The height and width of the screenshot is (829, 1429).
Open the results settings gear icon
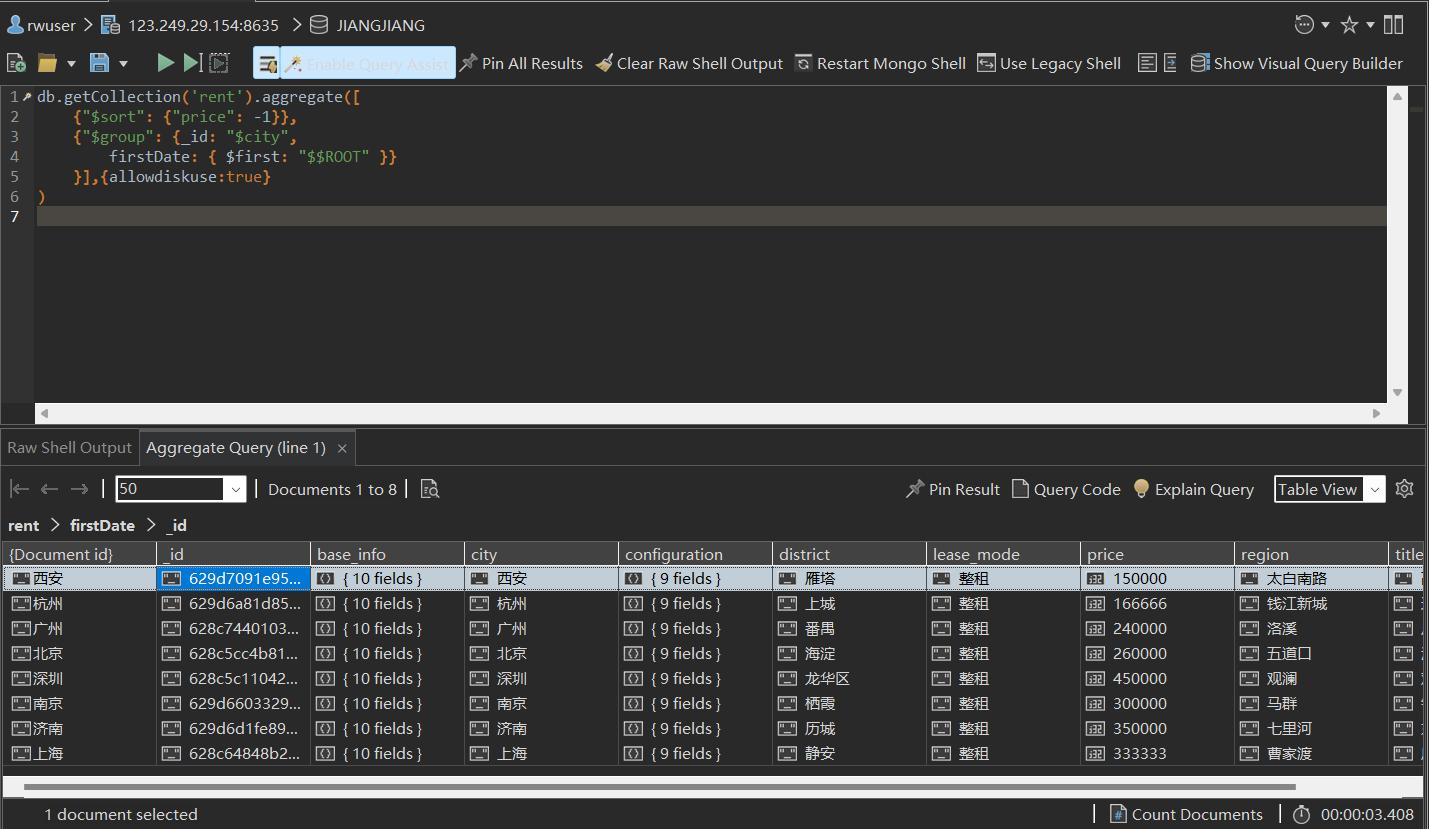pyautogui.click(x=1404, y=489)
